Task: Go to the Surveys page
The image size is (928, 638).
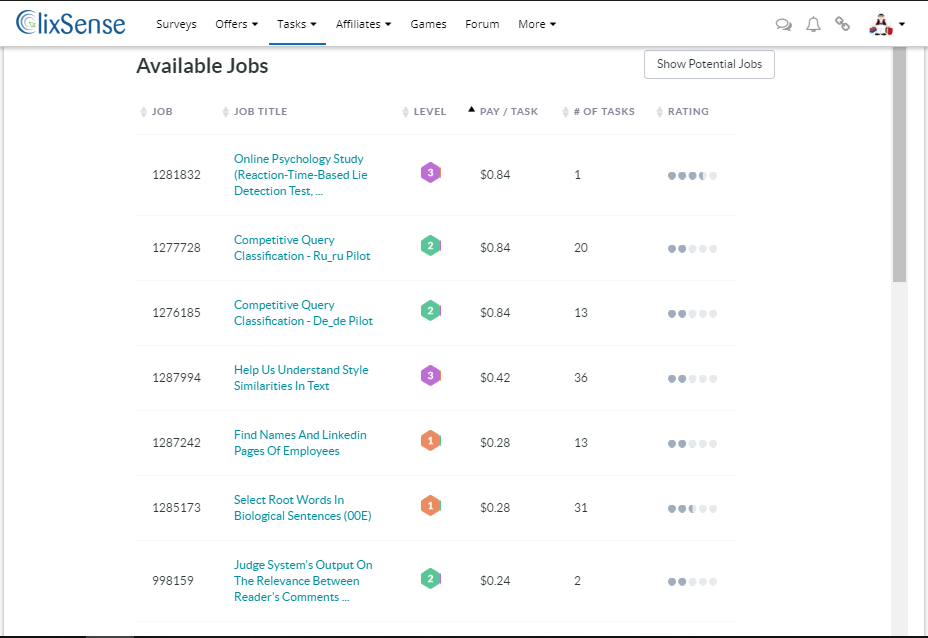Action: (x=176, y=24)
